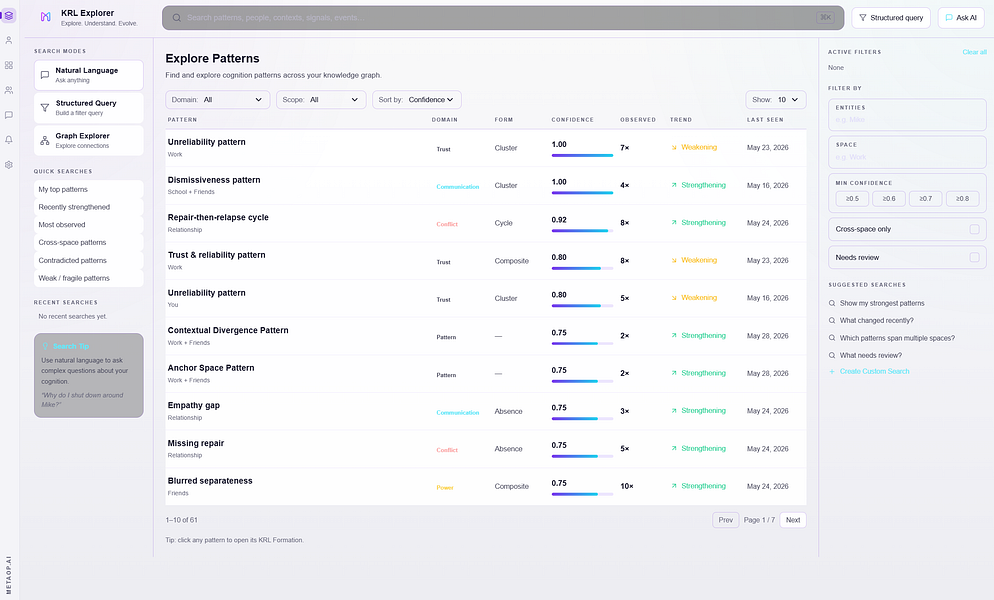Screen dimensions: 994x600
Task: Select Graph Explorer search mode
Action: tap(89, 140)
